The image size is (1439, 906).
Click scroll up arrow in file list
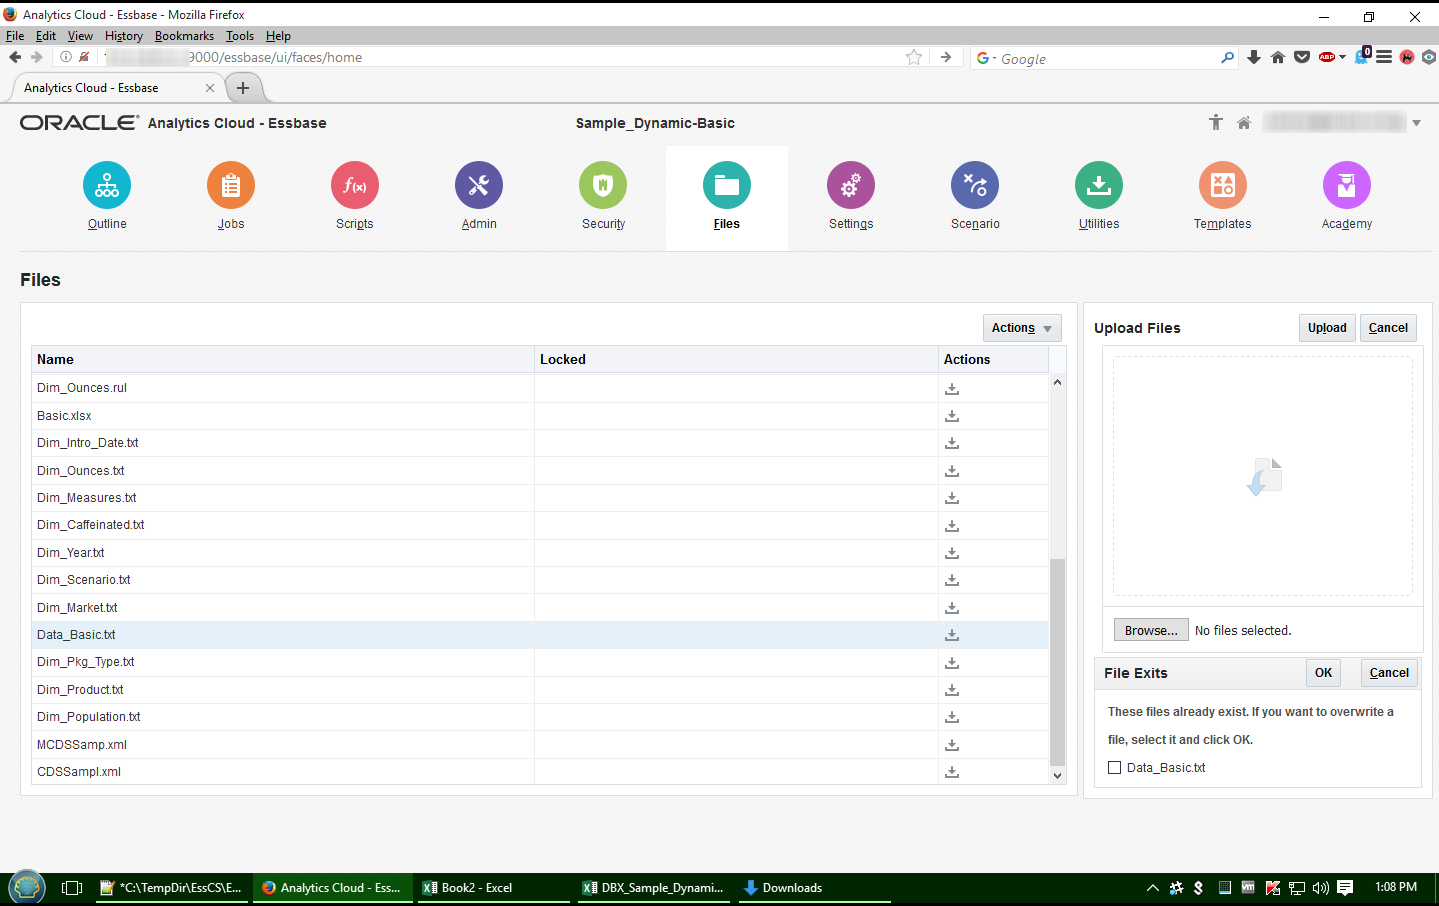click(1057, 383)
